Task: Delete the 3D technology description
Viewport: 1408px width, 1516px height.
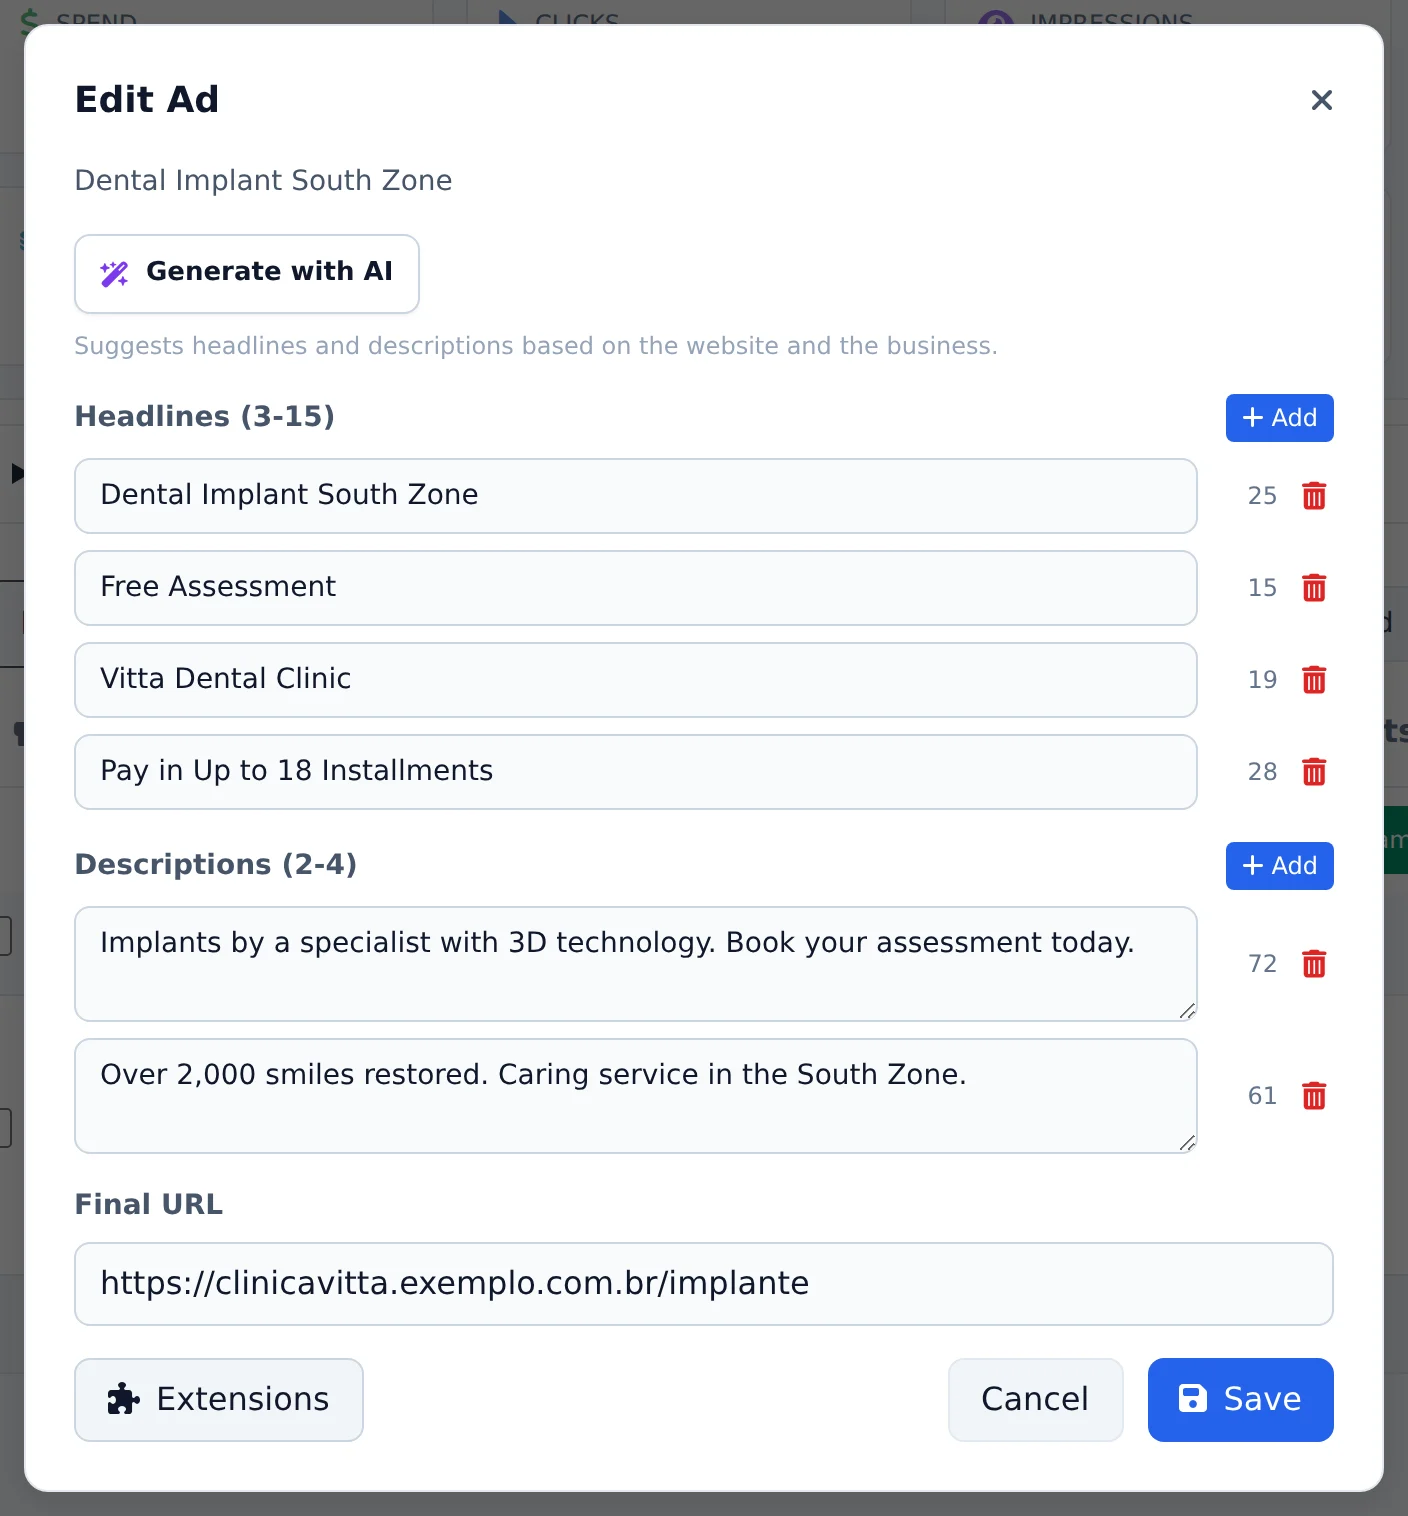Action: click(x=1314, y=964)
